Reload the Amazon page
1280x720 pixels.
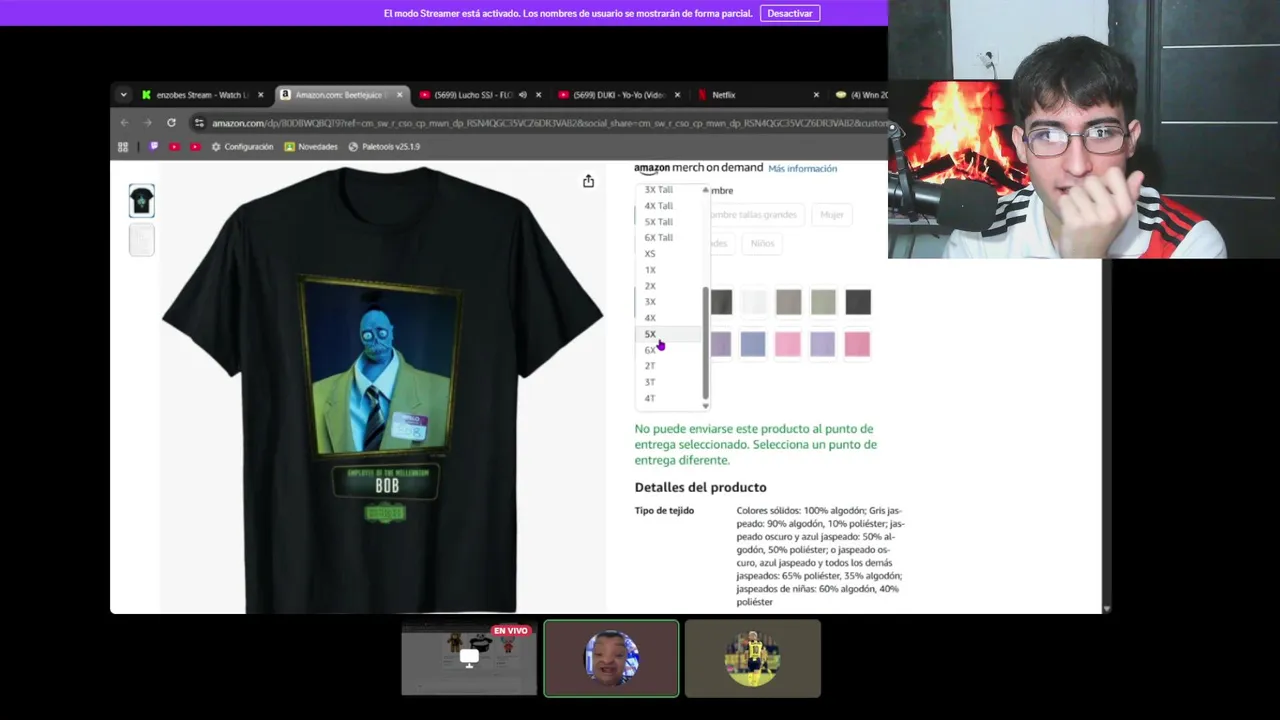click(x=171, y=123)
